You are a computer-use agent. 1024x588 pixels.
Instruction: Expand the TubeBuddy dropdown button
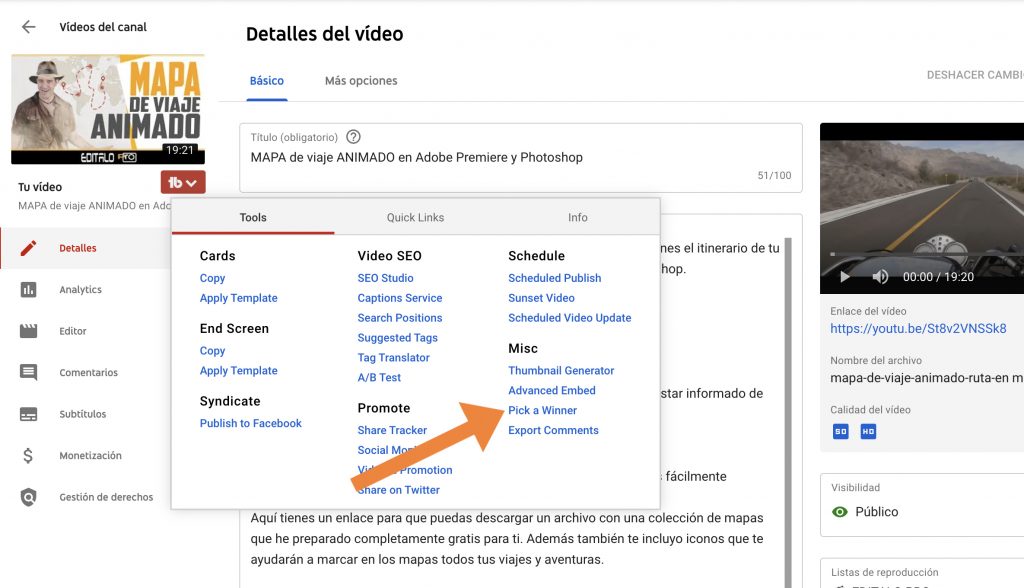tap(183, 183)
